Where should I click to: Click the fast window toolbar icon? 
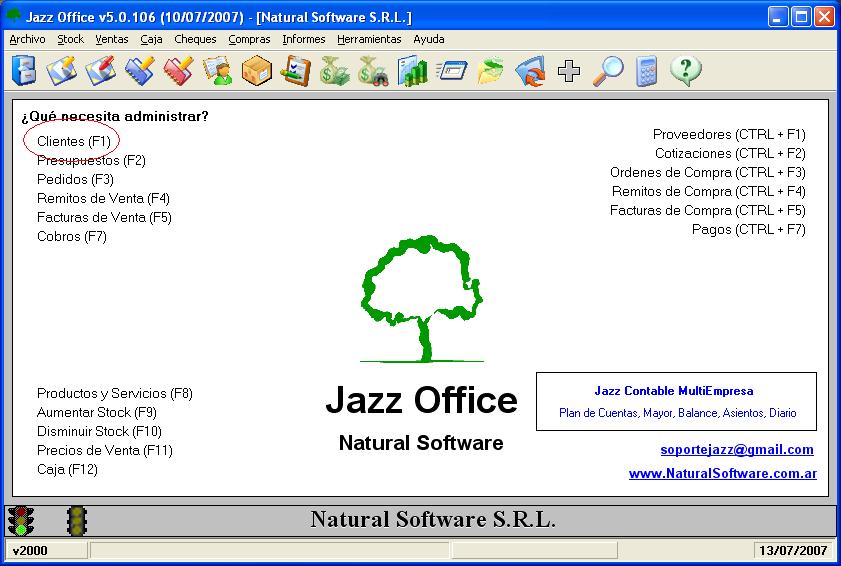point(452,70)
